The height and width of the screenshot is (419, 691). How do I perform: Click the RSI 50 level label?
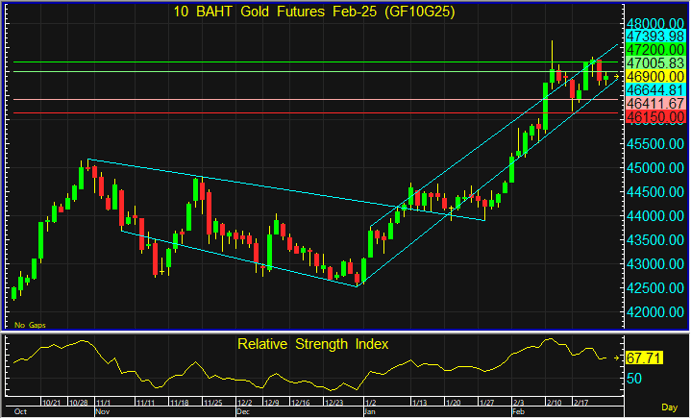[634, 378]
